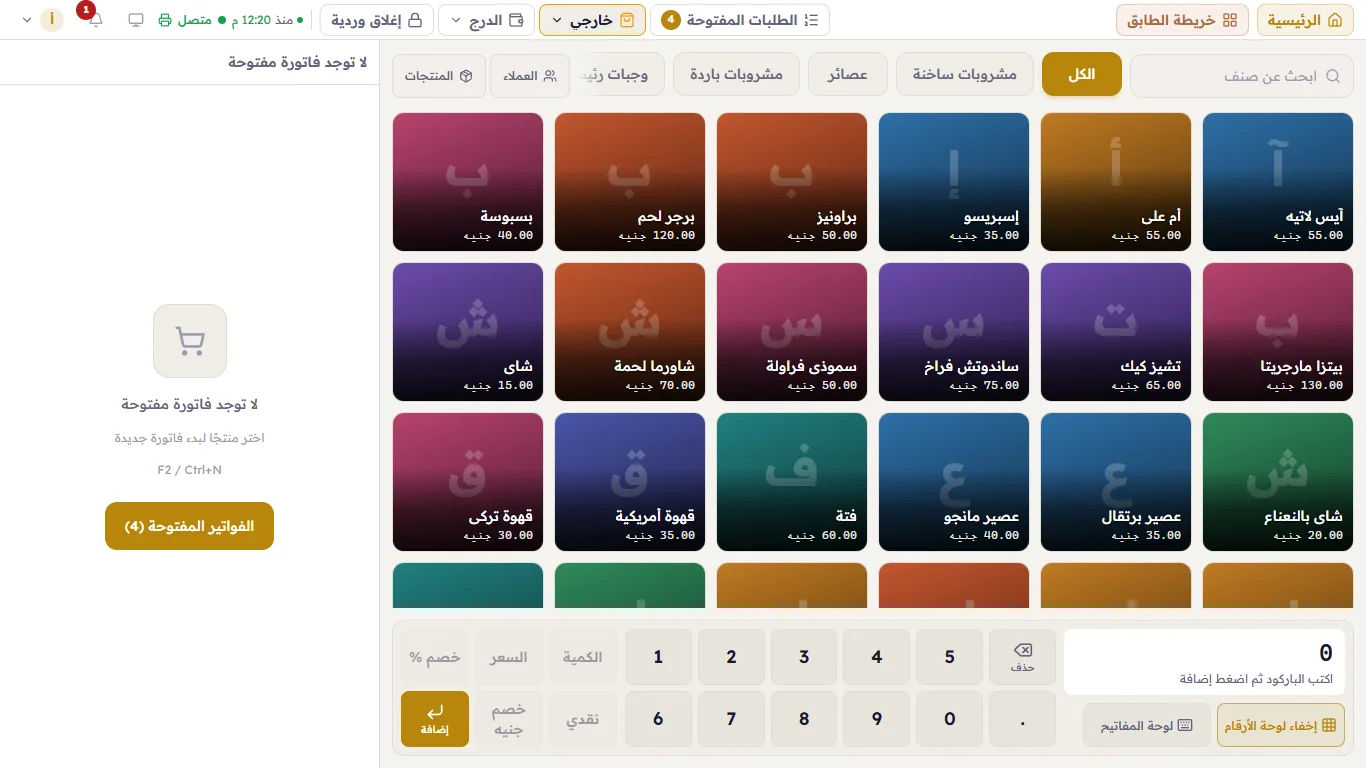Hide the number pad with إخفاء لوحة الأرقام

[1281, 725]
